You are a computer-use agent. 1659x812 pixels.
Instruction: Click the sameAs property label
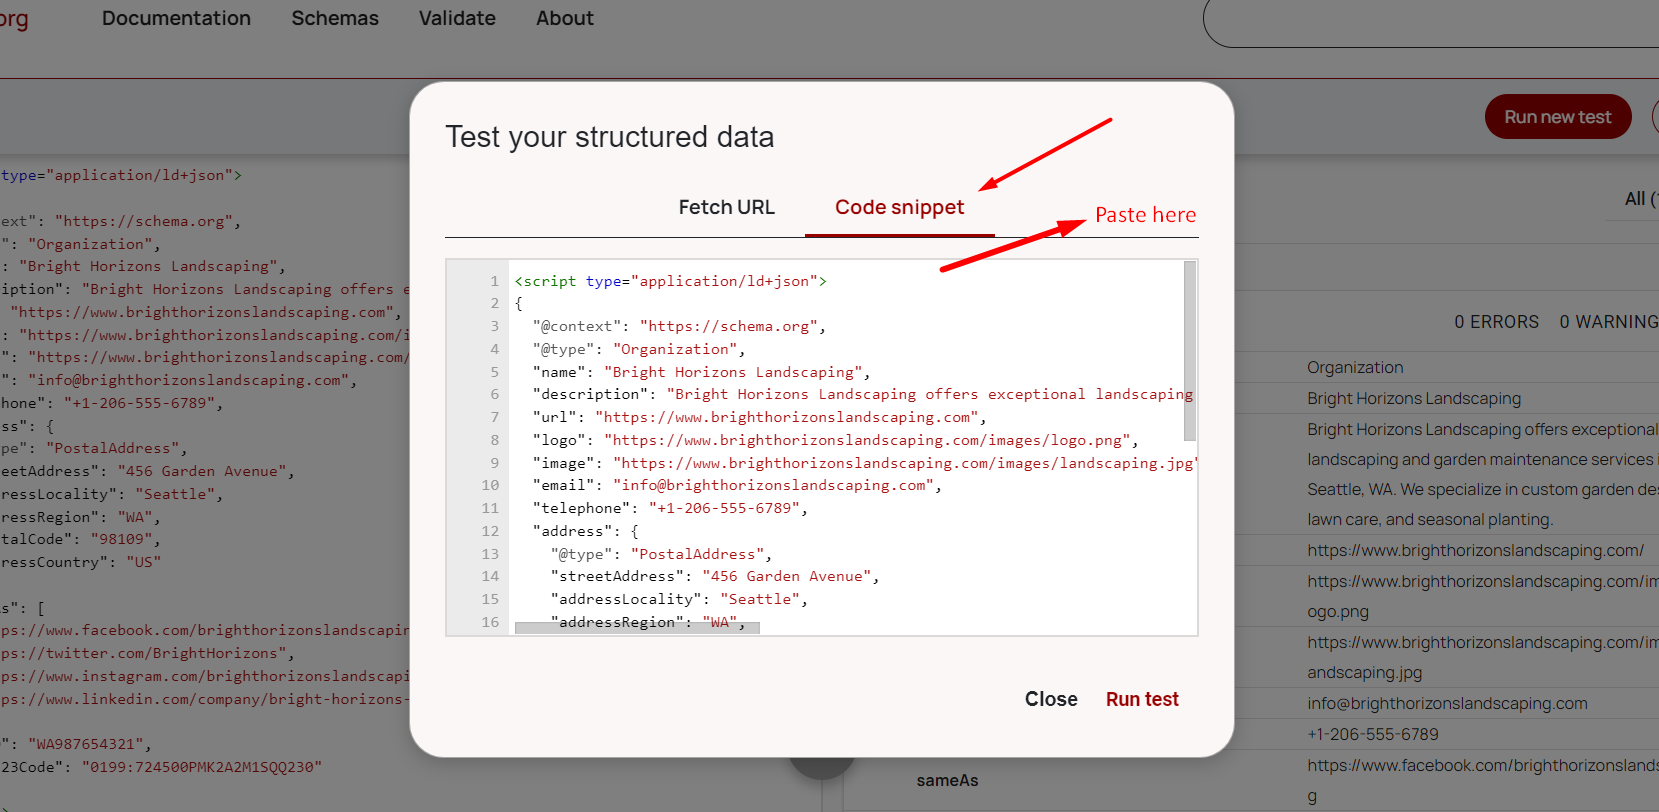click(x=947, y=780)
